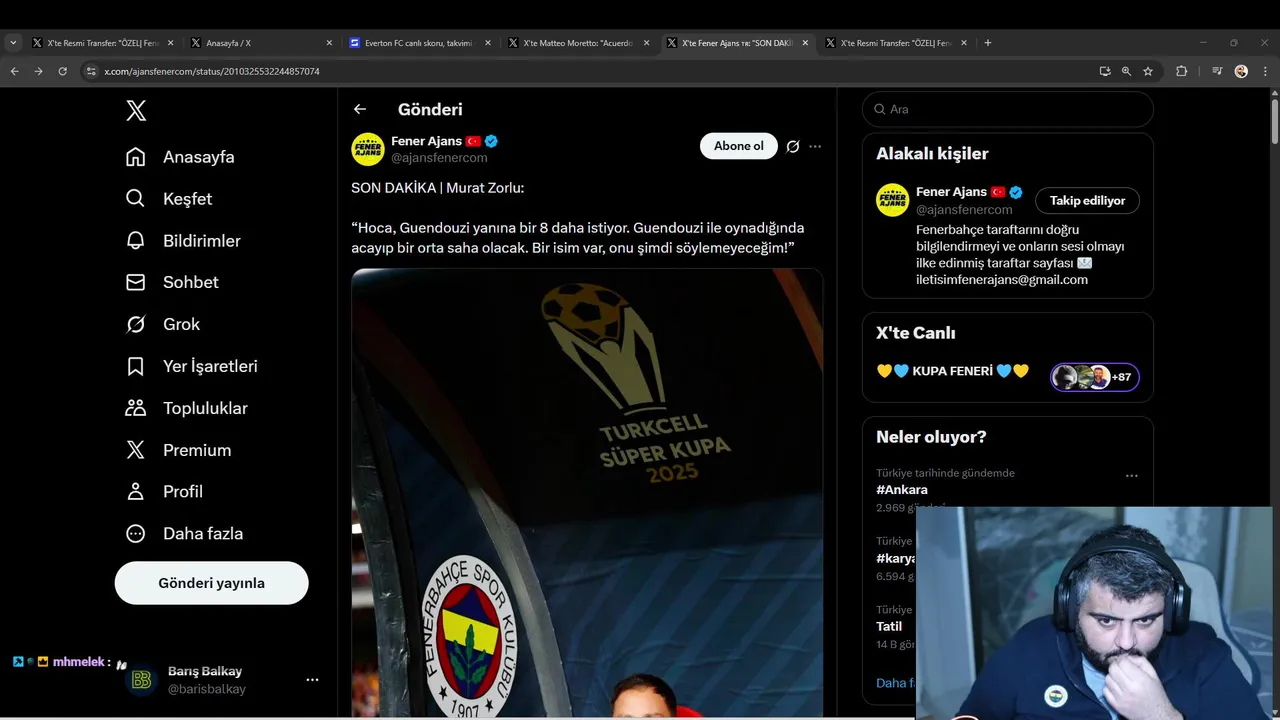
Task: Click @ajansfenercom handle on post
Action: click(439, 158)
